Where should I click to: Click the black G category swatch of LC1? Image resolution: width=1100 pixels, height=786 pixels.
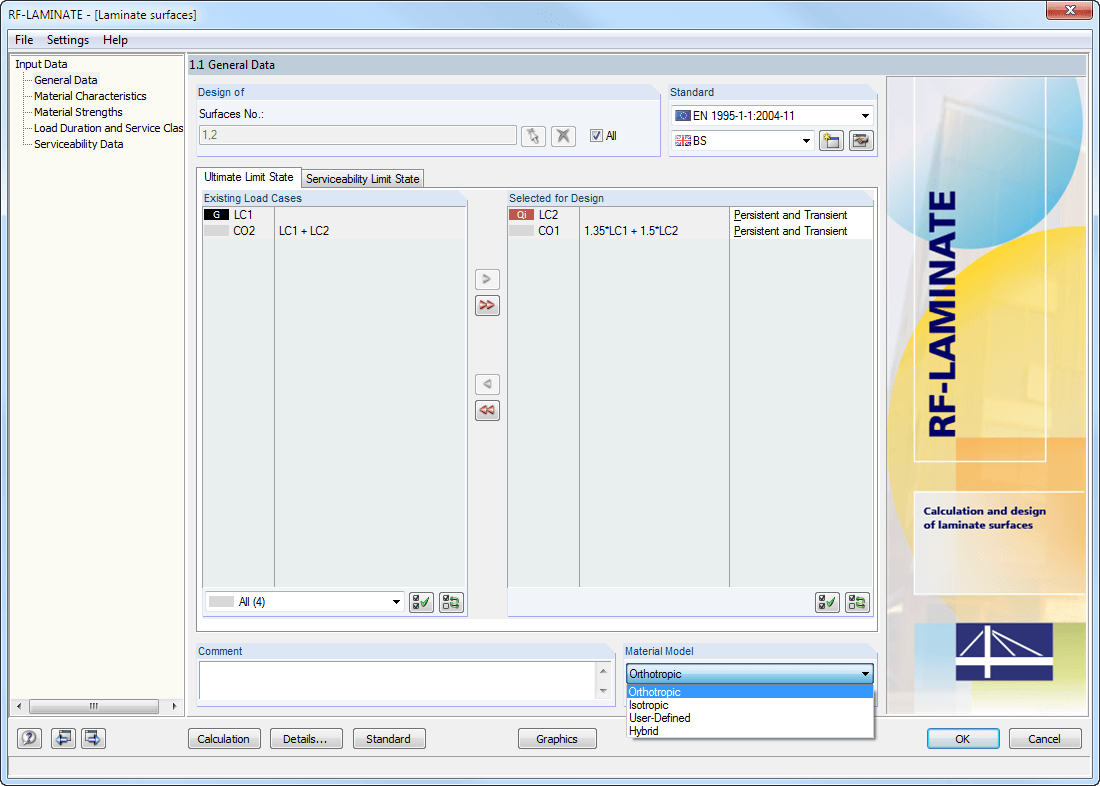click(x=216, y=215)
